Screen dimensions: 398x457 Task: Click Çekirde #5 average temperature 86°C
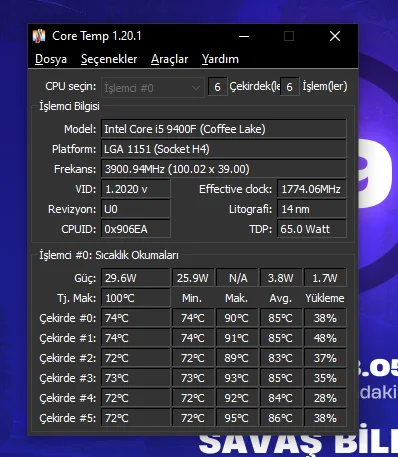[281, 418]
